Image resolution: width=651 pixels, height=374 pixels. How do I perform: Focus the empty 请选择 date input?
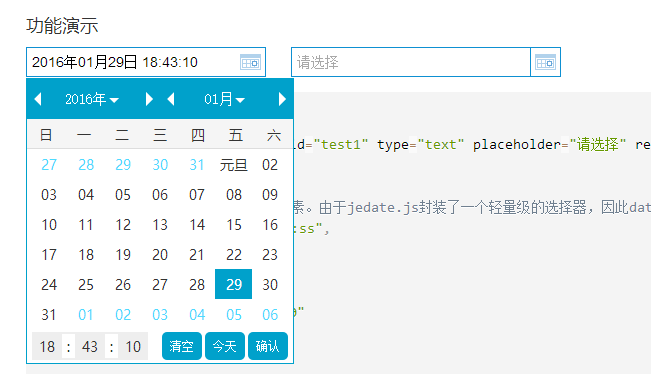click(x=411, y=62)
